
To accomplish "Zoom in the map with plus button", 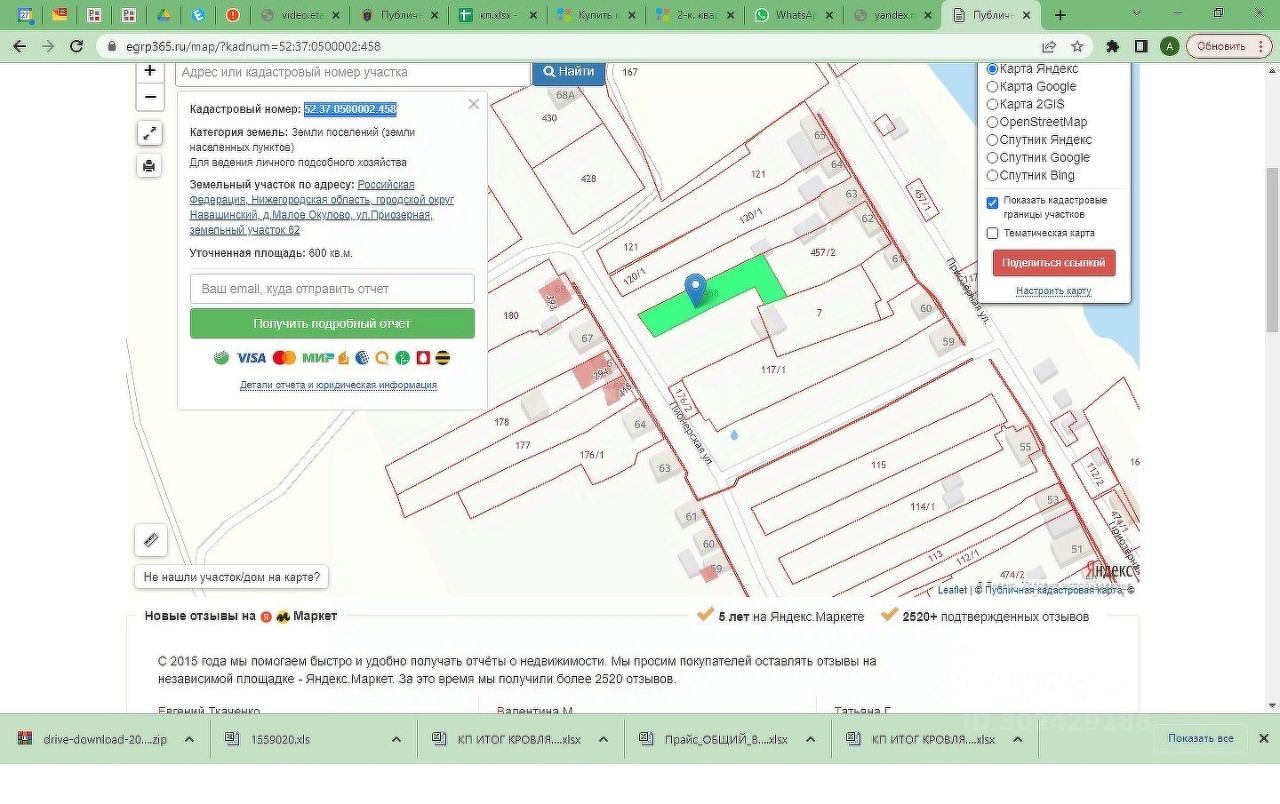I will click(150, 71).
